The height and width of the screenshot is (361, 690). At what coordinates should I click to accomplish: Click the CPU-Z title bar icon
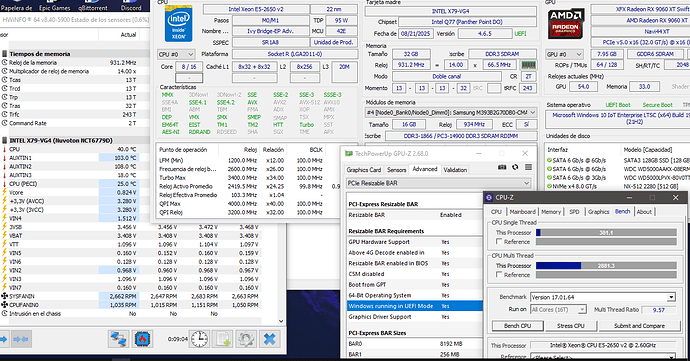[x=489, y=198]
